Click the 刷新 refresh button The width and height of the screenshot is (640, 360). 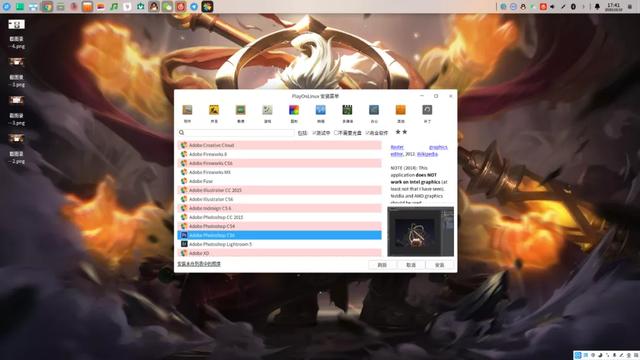click(382, 265)
